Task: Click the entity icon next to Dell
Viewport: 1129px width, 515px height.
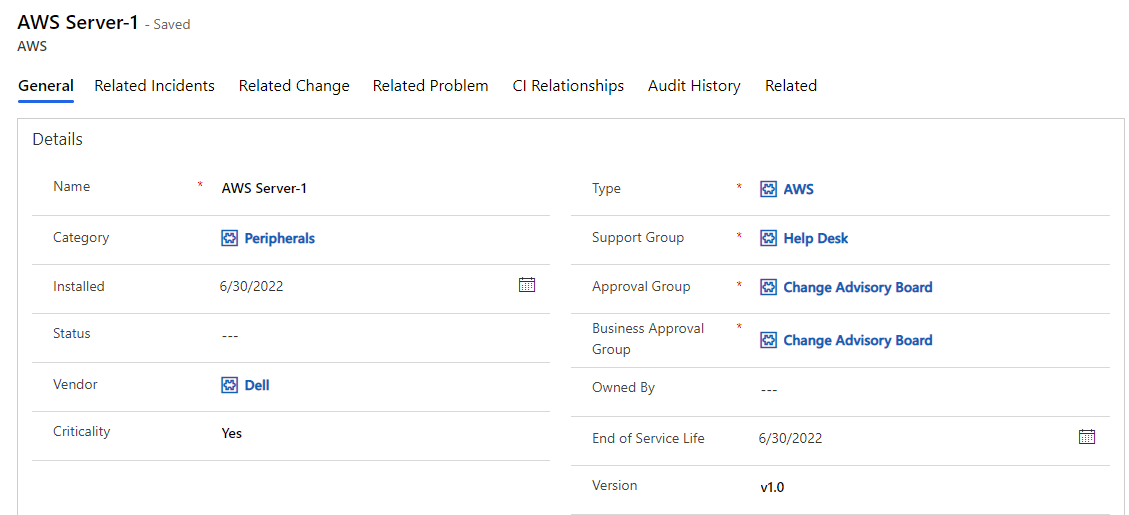Action: point(230,385)
